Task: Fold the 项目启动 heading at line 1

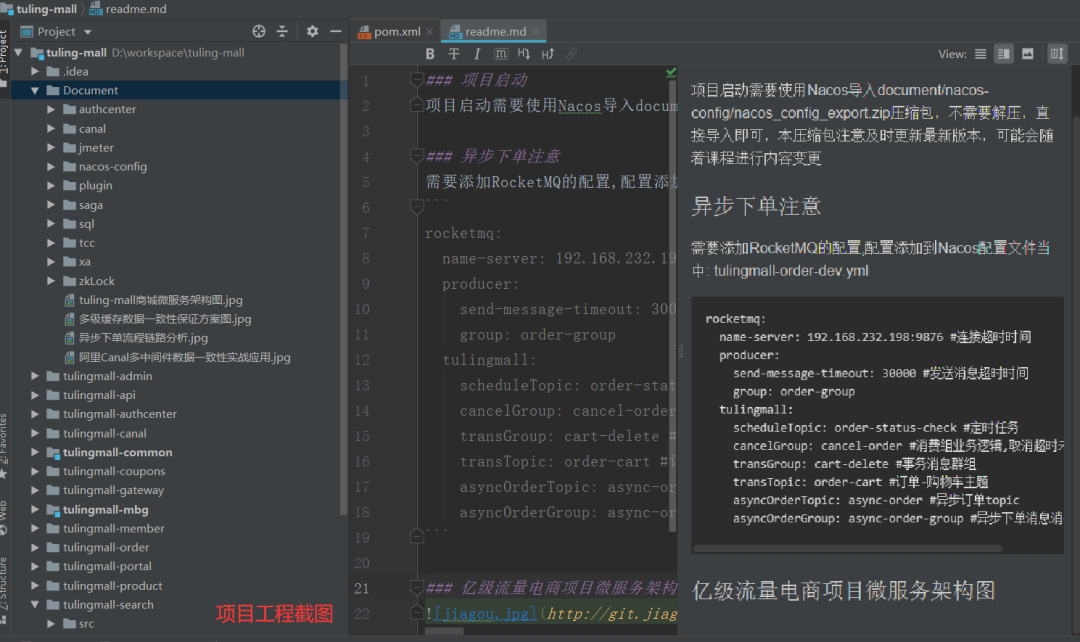Action: pyautogui.click(x=416, y=80)
